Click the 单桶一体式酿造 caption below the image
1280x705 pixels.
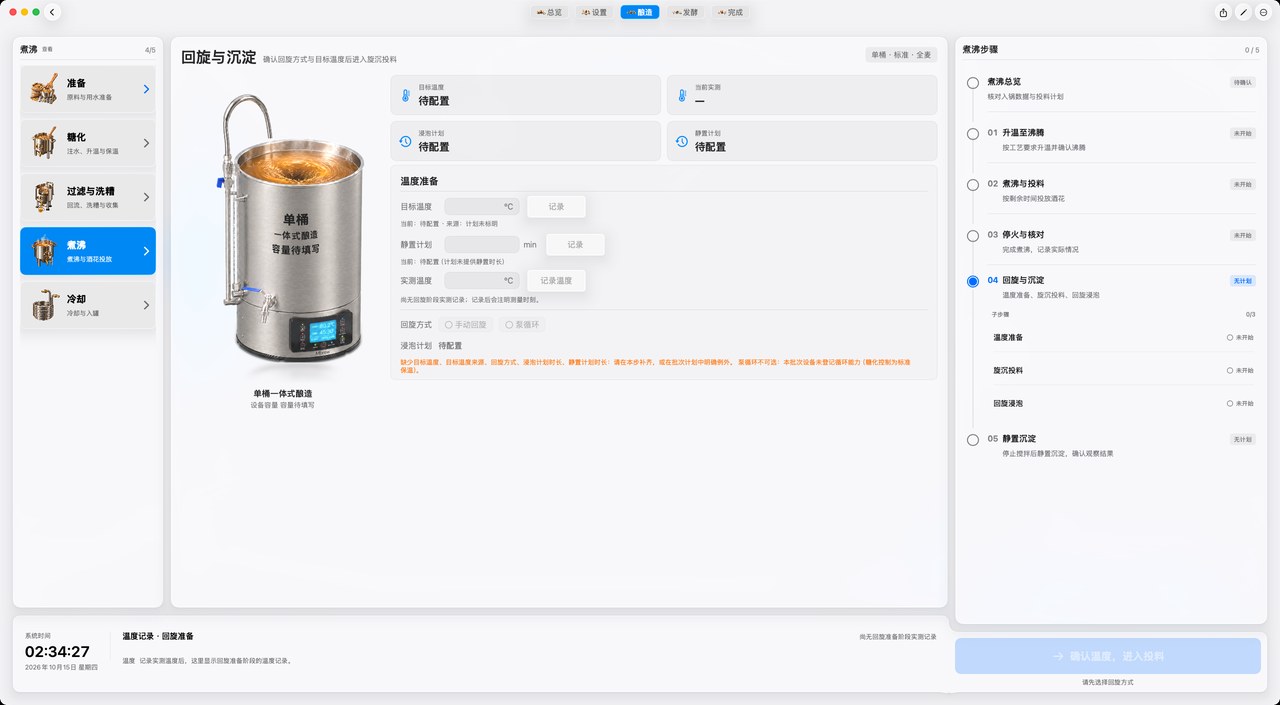282,394
